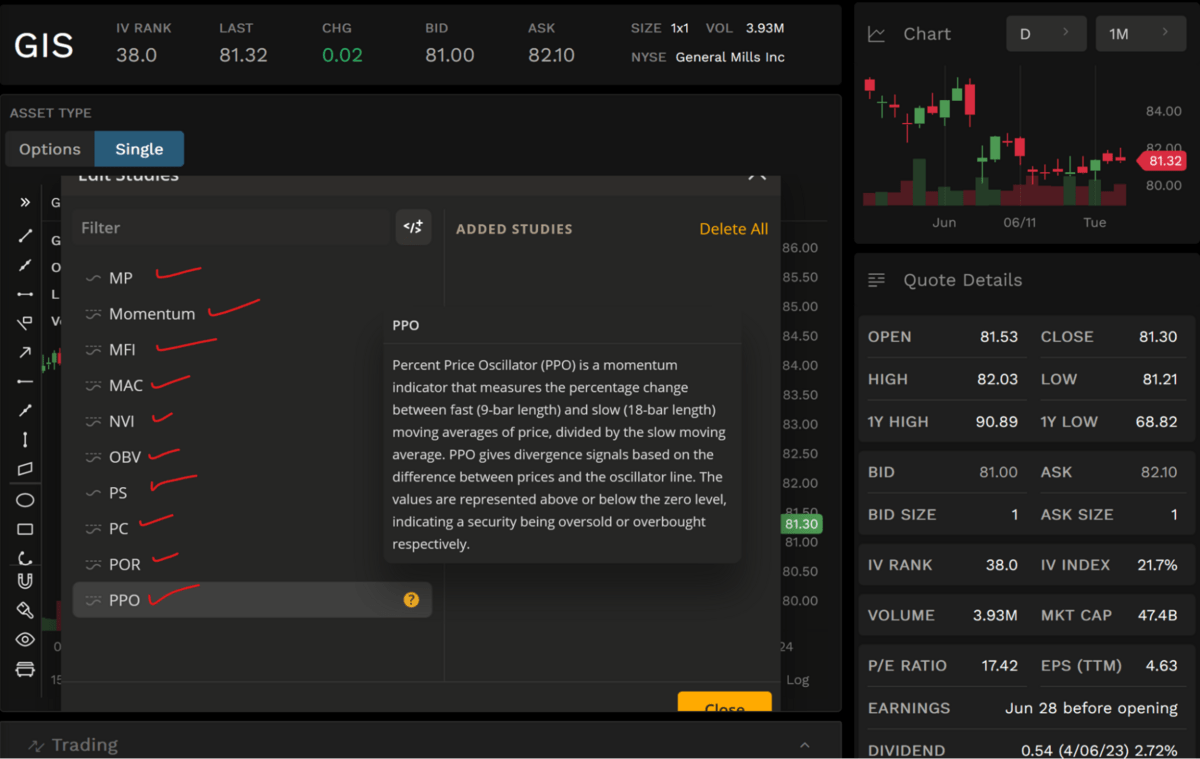Open the custom script code button
This screenshot has height=759, width=1200.
[413, 227]
